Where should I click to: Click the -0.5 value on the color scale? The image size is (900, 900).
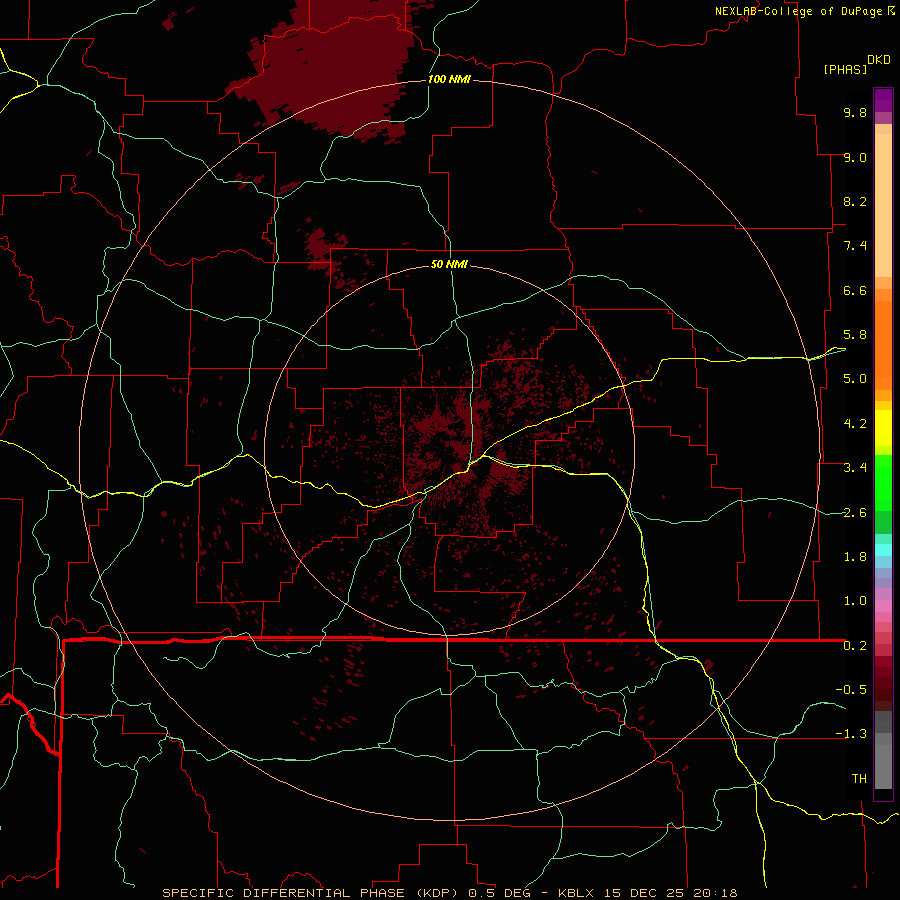point(851,690)
